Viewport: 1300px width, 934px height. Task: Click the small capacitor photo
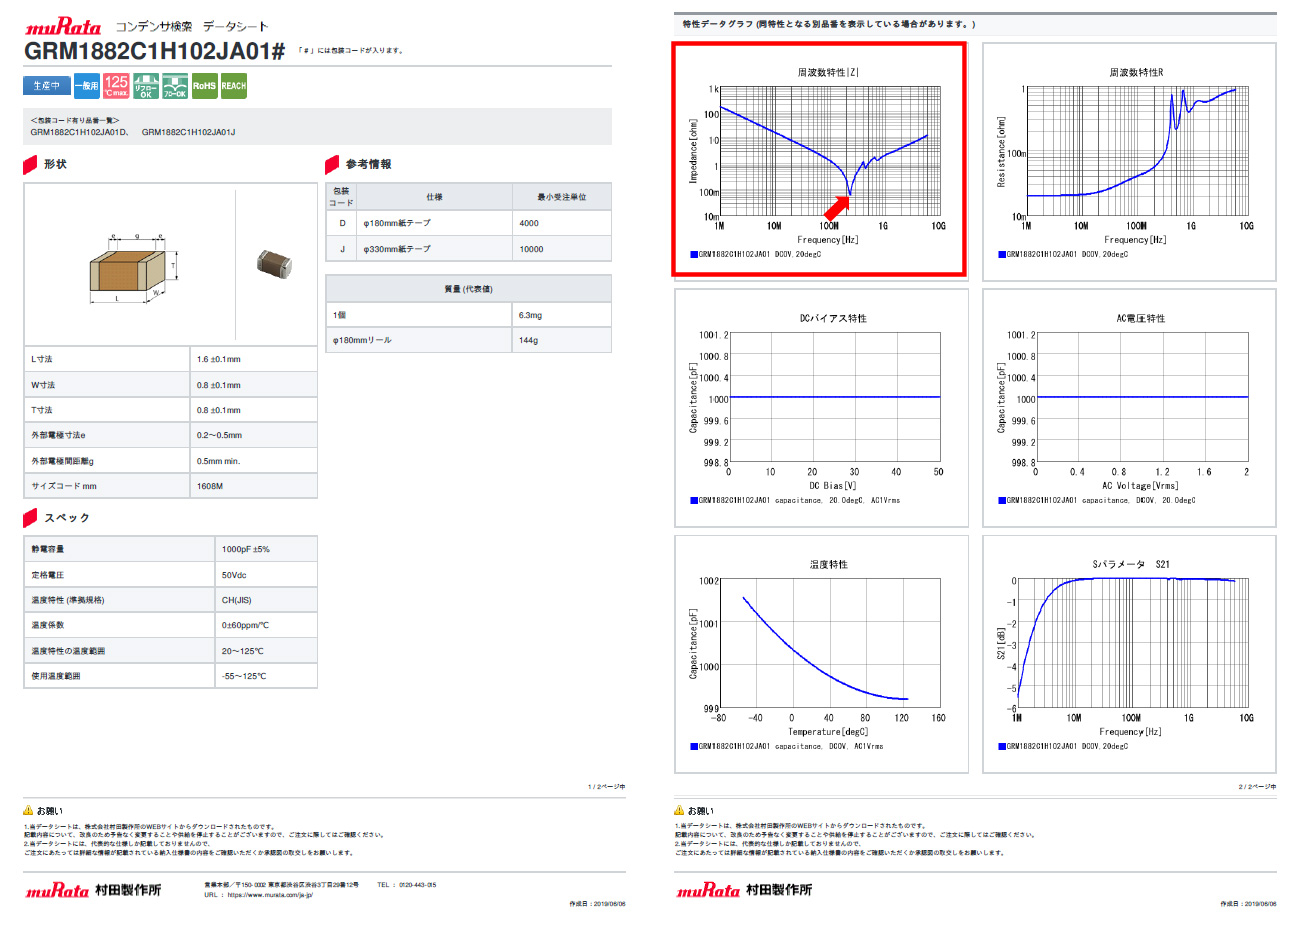coord(274,263)
